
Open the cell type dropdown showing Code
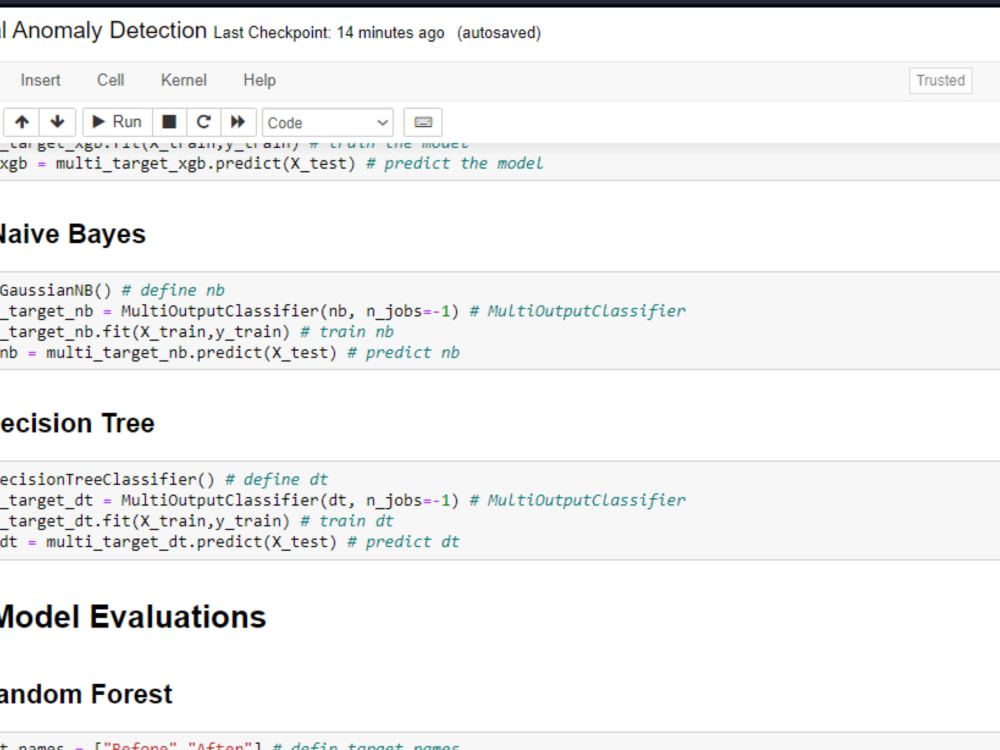(x=327, y=121)
